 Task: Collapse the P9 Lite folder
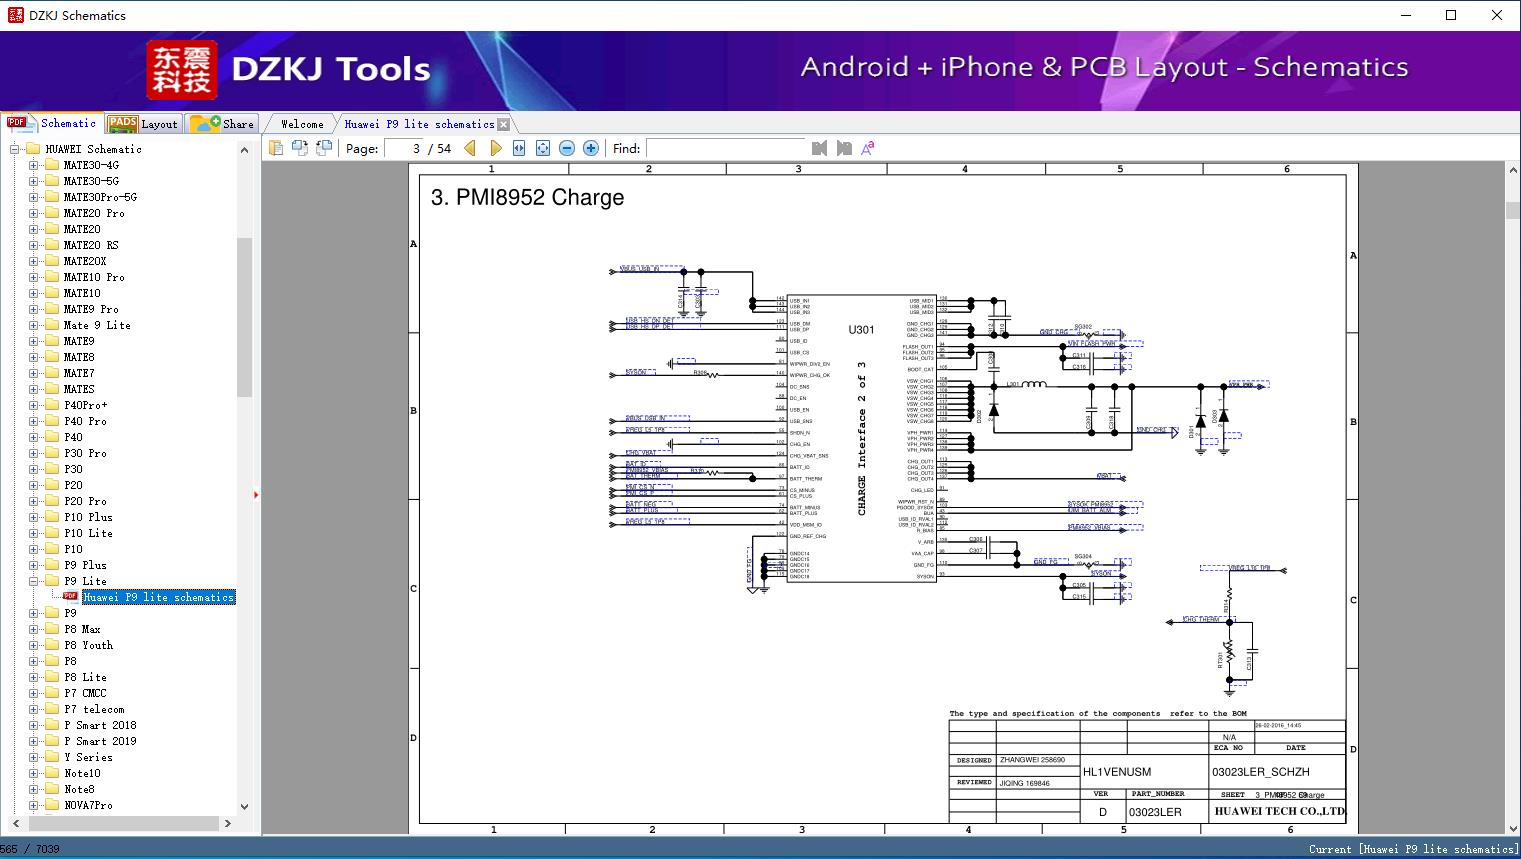click(x=33, y=581)
